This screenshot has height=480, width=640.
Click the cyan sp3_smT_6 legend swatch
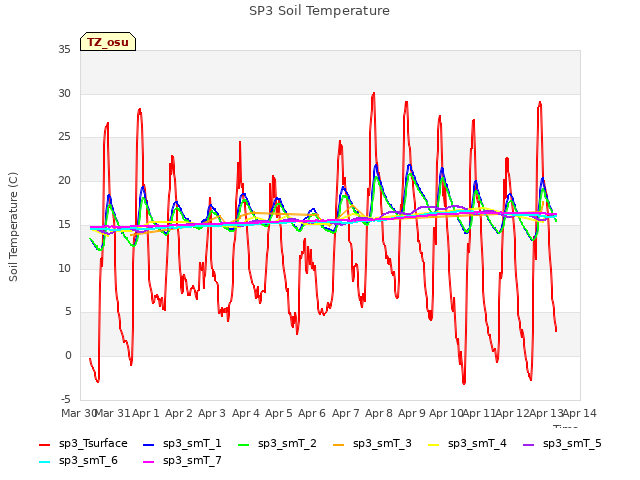point(44,462)
